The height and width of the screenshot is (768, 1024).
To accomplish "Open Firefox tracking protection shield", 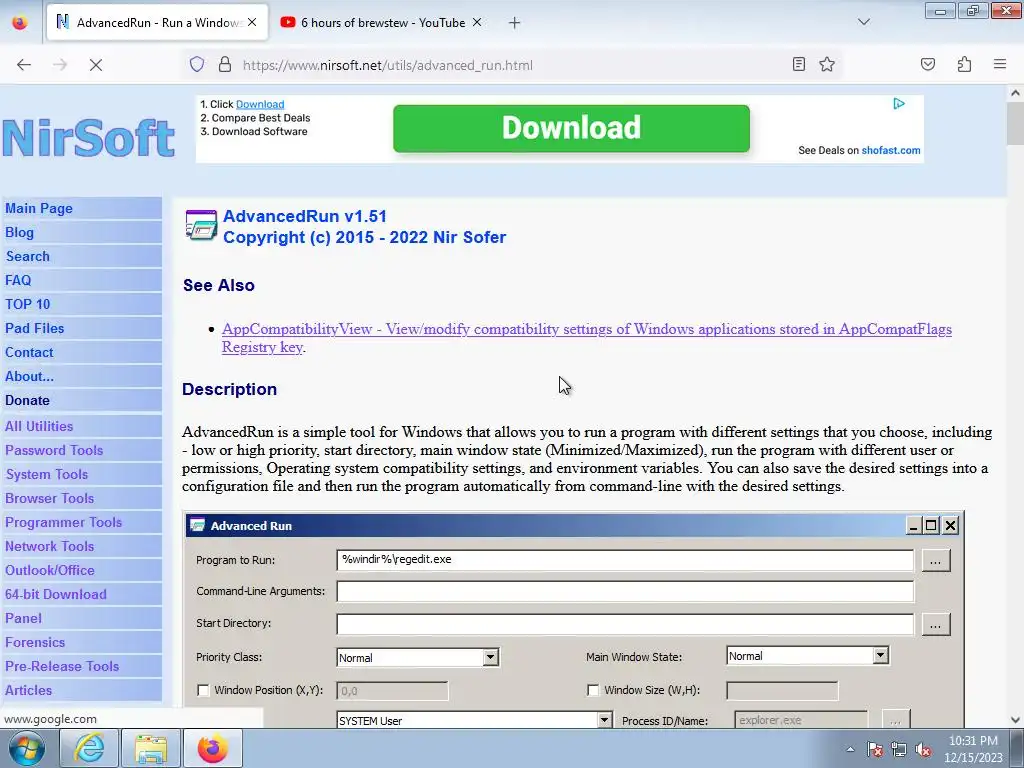I will pyautogui.click(x=197, y=65).
